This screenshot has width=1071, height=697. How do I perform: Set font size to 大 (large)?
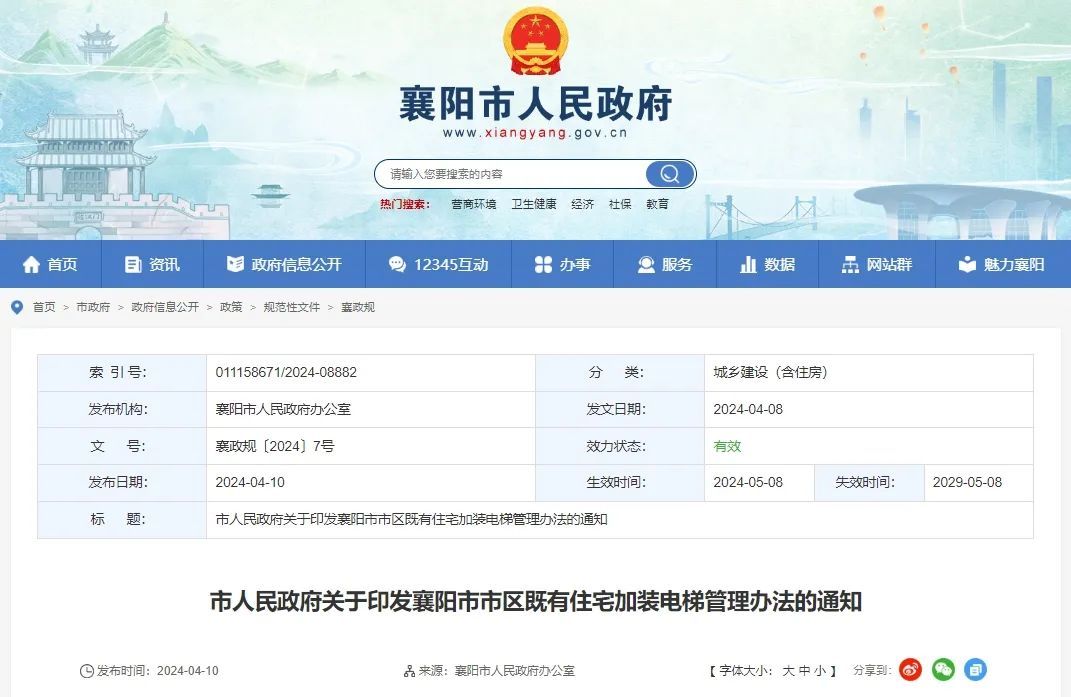click(x=788, y=671)
